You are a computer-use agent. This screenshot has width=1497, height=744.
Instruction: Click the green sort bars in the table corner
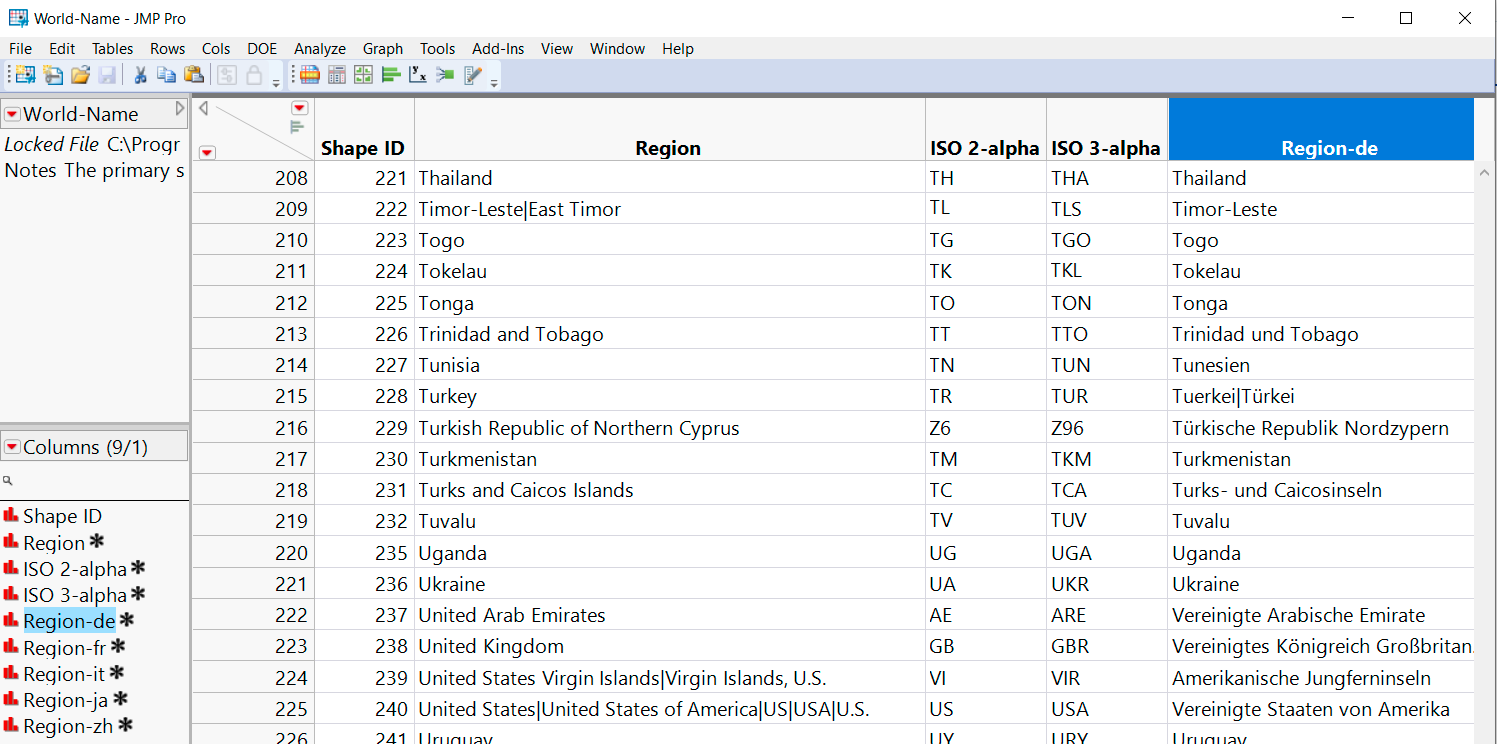pos(296,127)
